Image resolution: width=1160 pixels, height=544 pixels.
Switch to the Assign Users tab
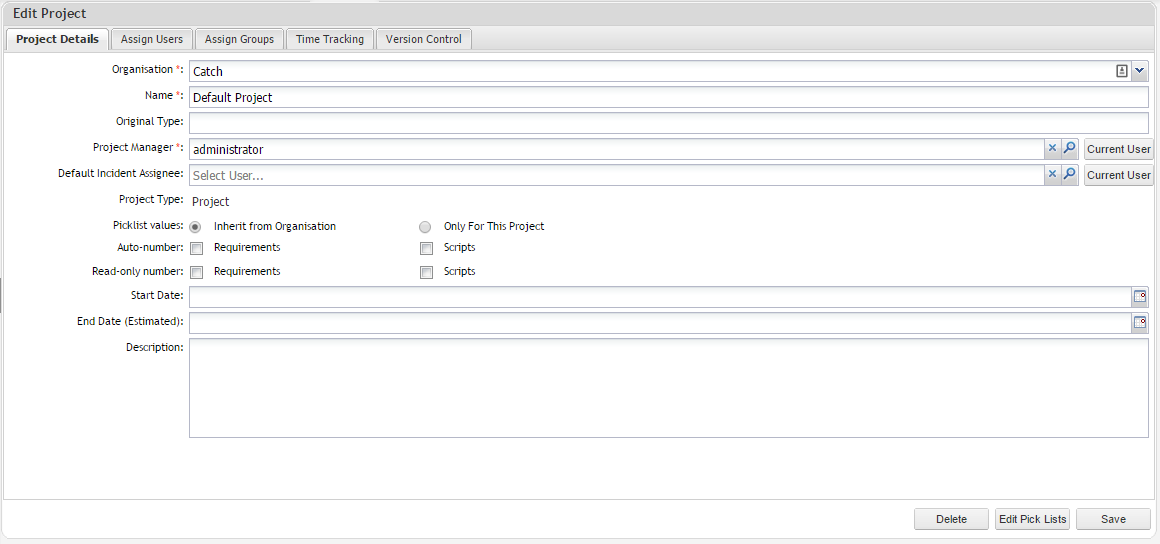[152, 39]
